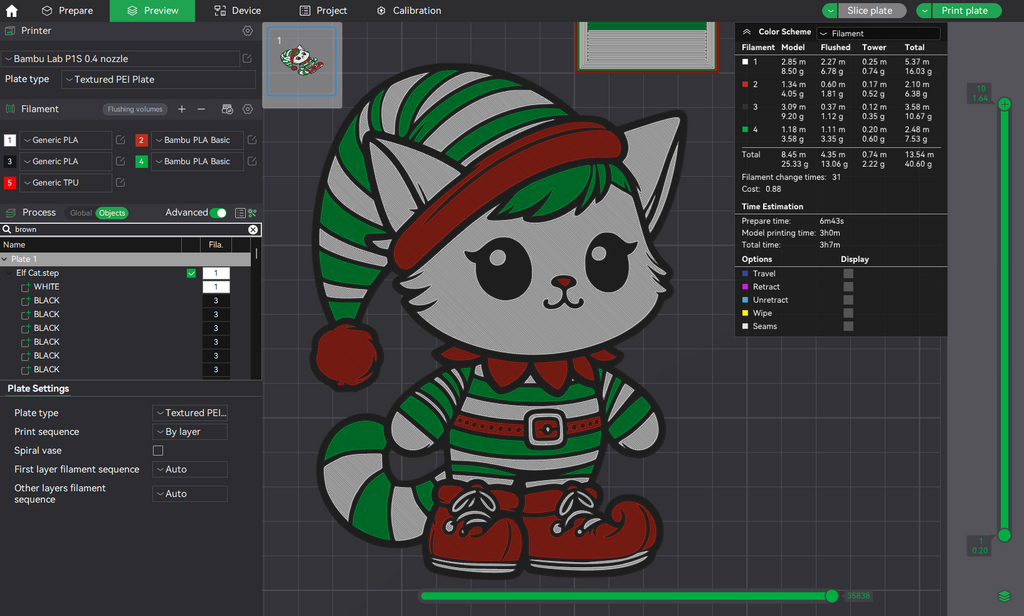Toggle the Elf Cat.step printable checkbox
Image resolution: width=1024 pixels, height=616 pixels.
pyautogui.click(x=191, y=273)
